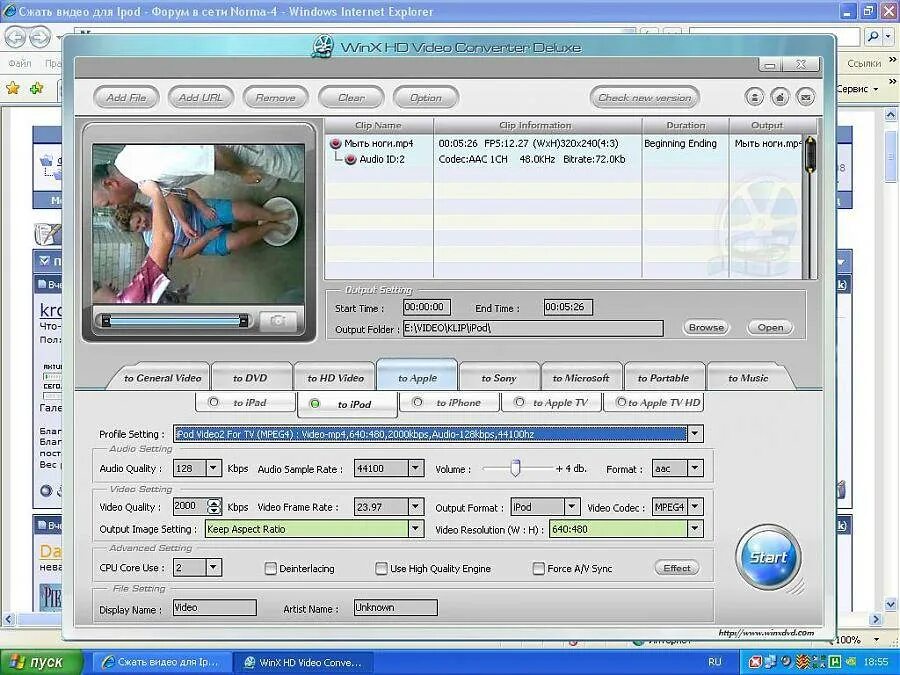
Task: Switch to the to Music tab
Action: click(748, 378)
